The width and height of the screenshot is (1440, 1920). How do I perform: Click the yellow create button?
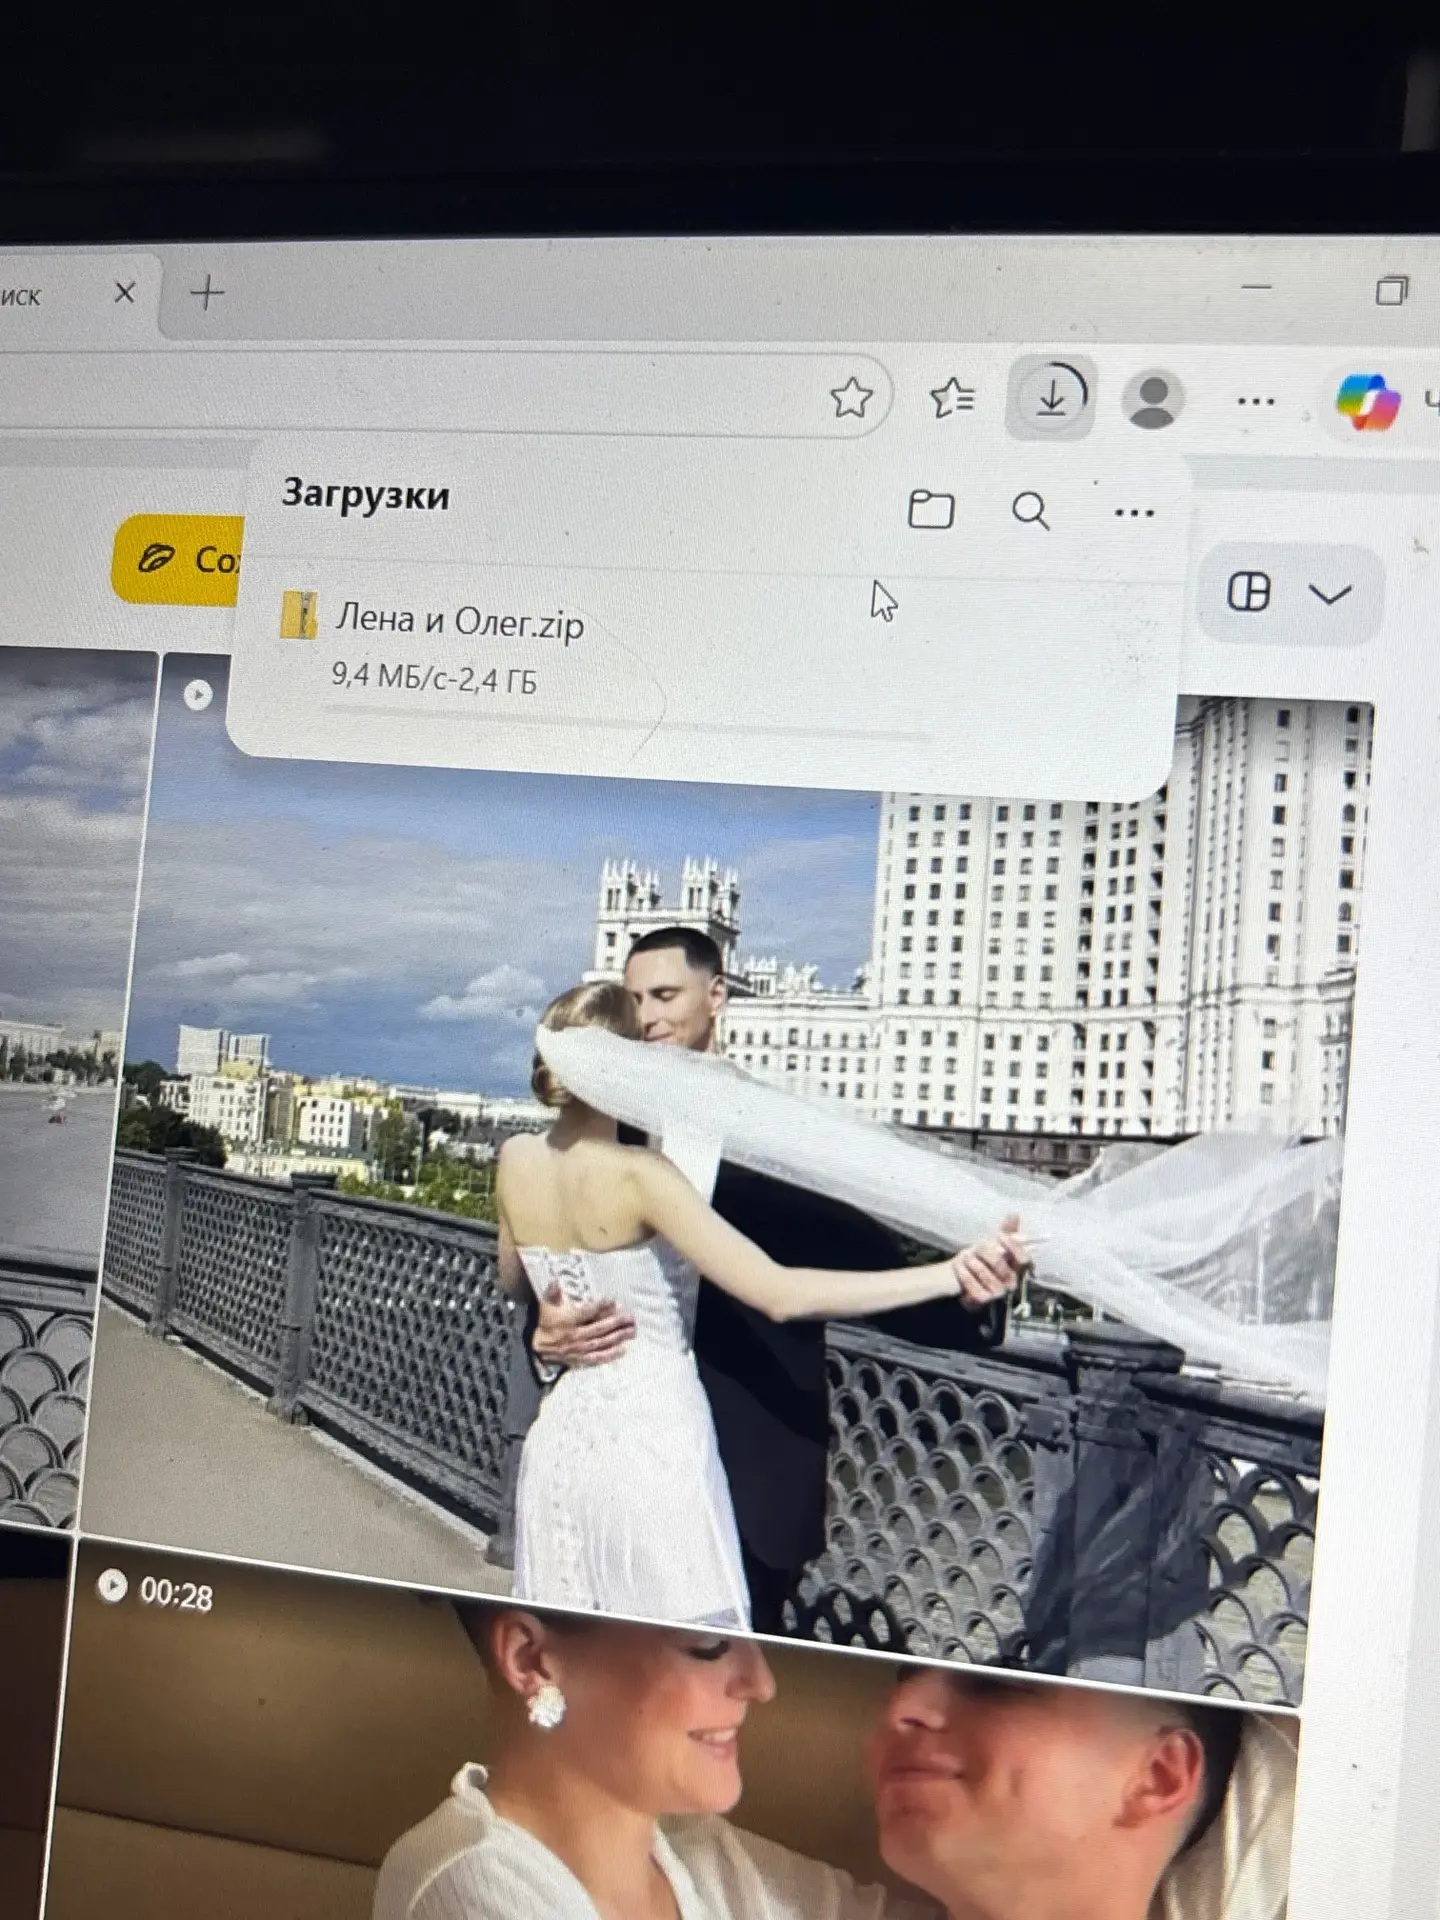pyautogui.click(x=178, y=560)
